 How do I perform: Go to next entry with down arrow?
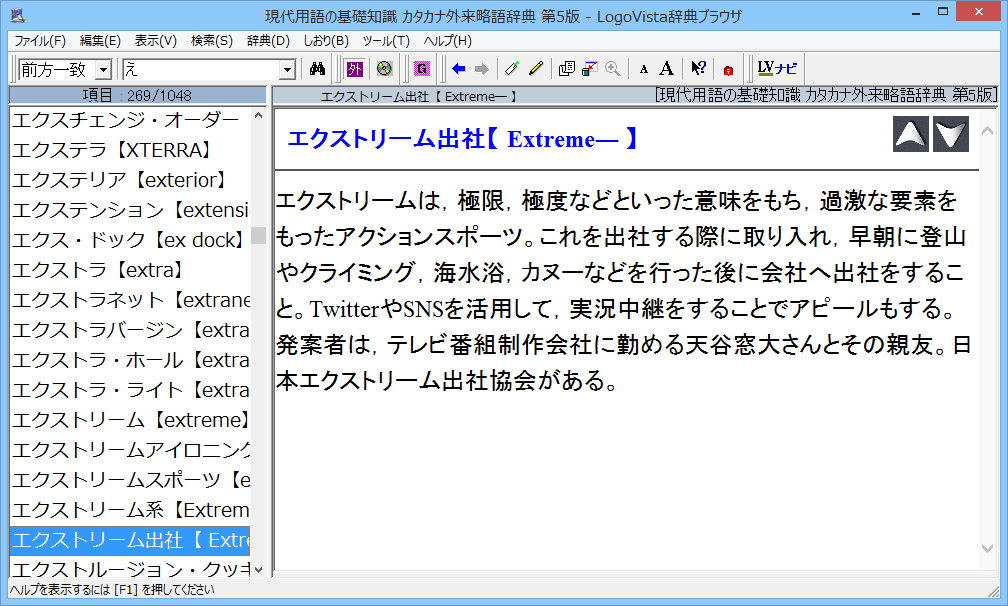click(x=950, y=135)
